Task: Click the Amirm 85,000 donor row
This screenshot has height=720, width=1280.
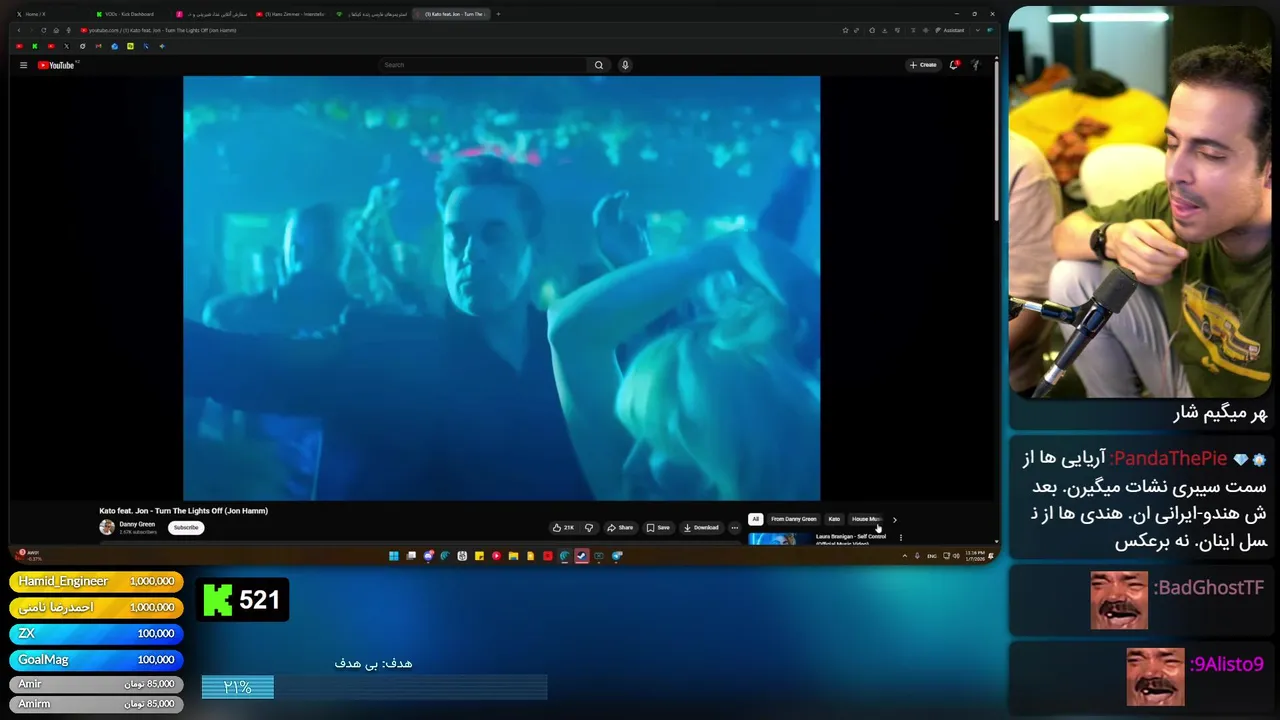Action: [x=96, y=704]
